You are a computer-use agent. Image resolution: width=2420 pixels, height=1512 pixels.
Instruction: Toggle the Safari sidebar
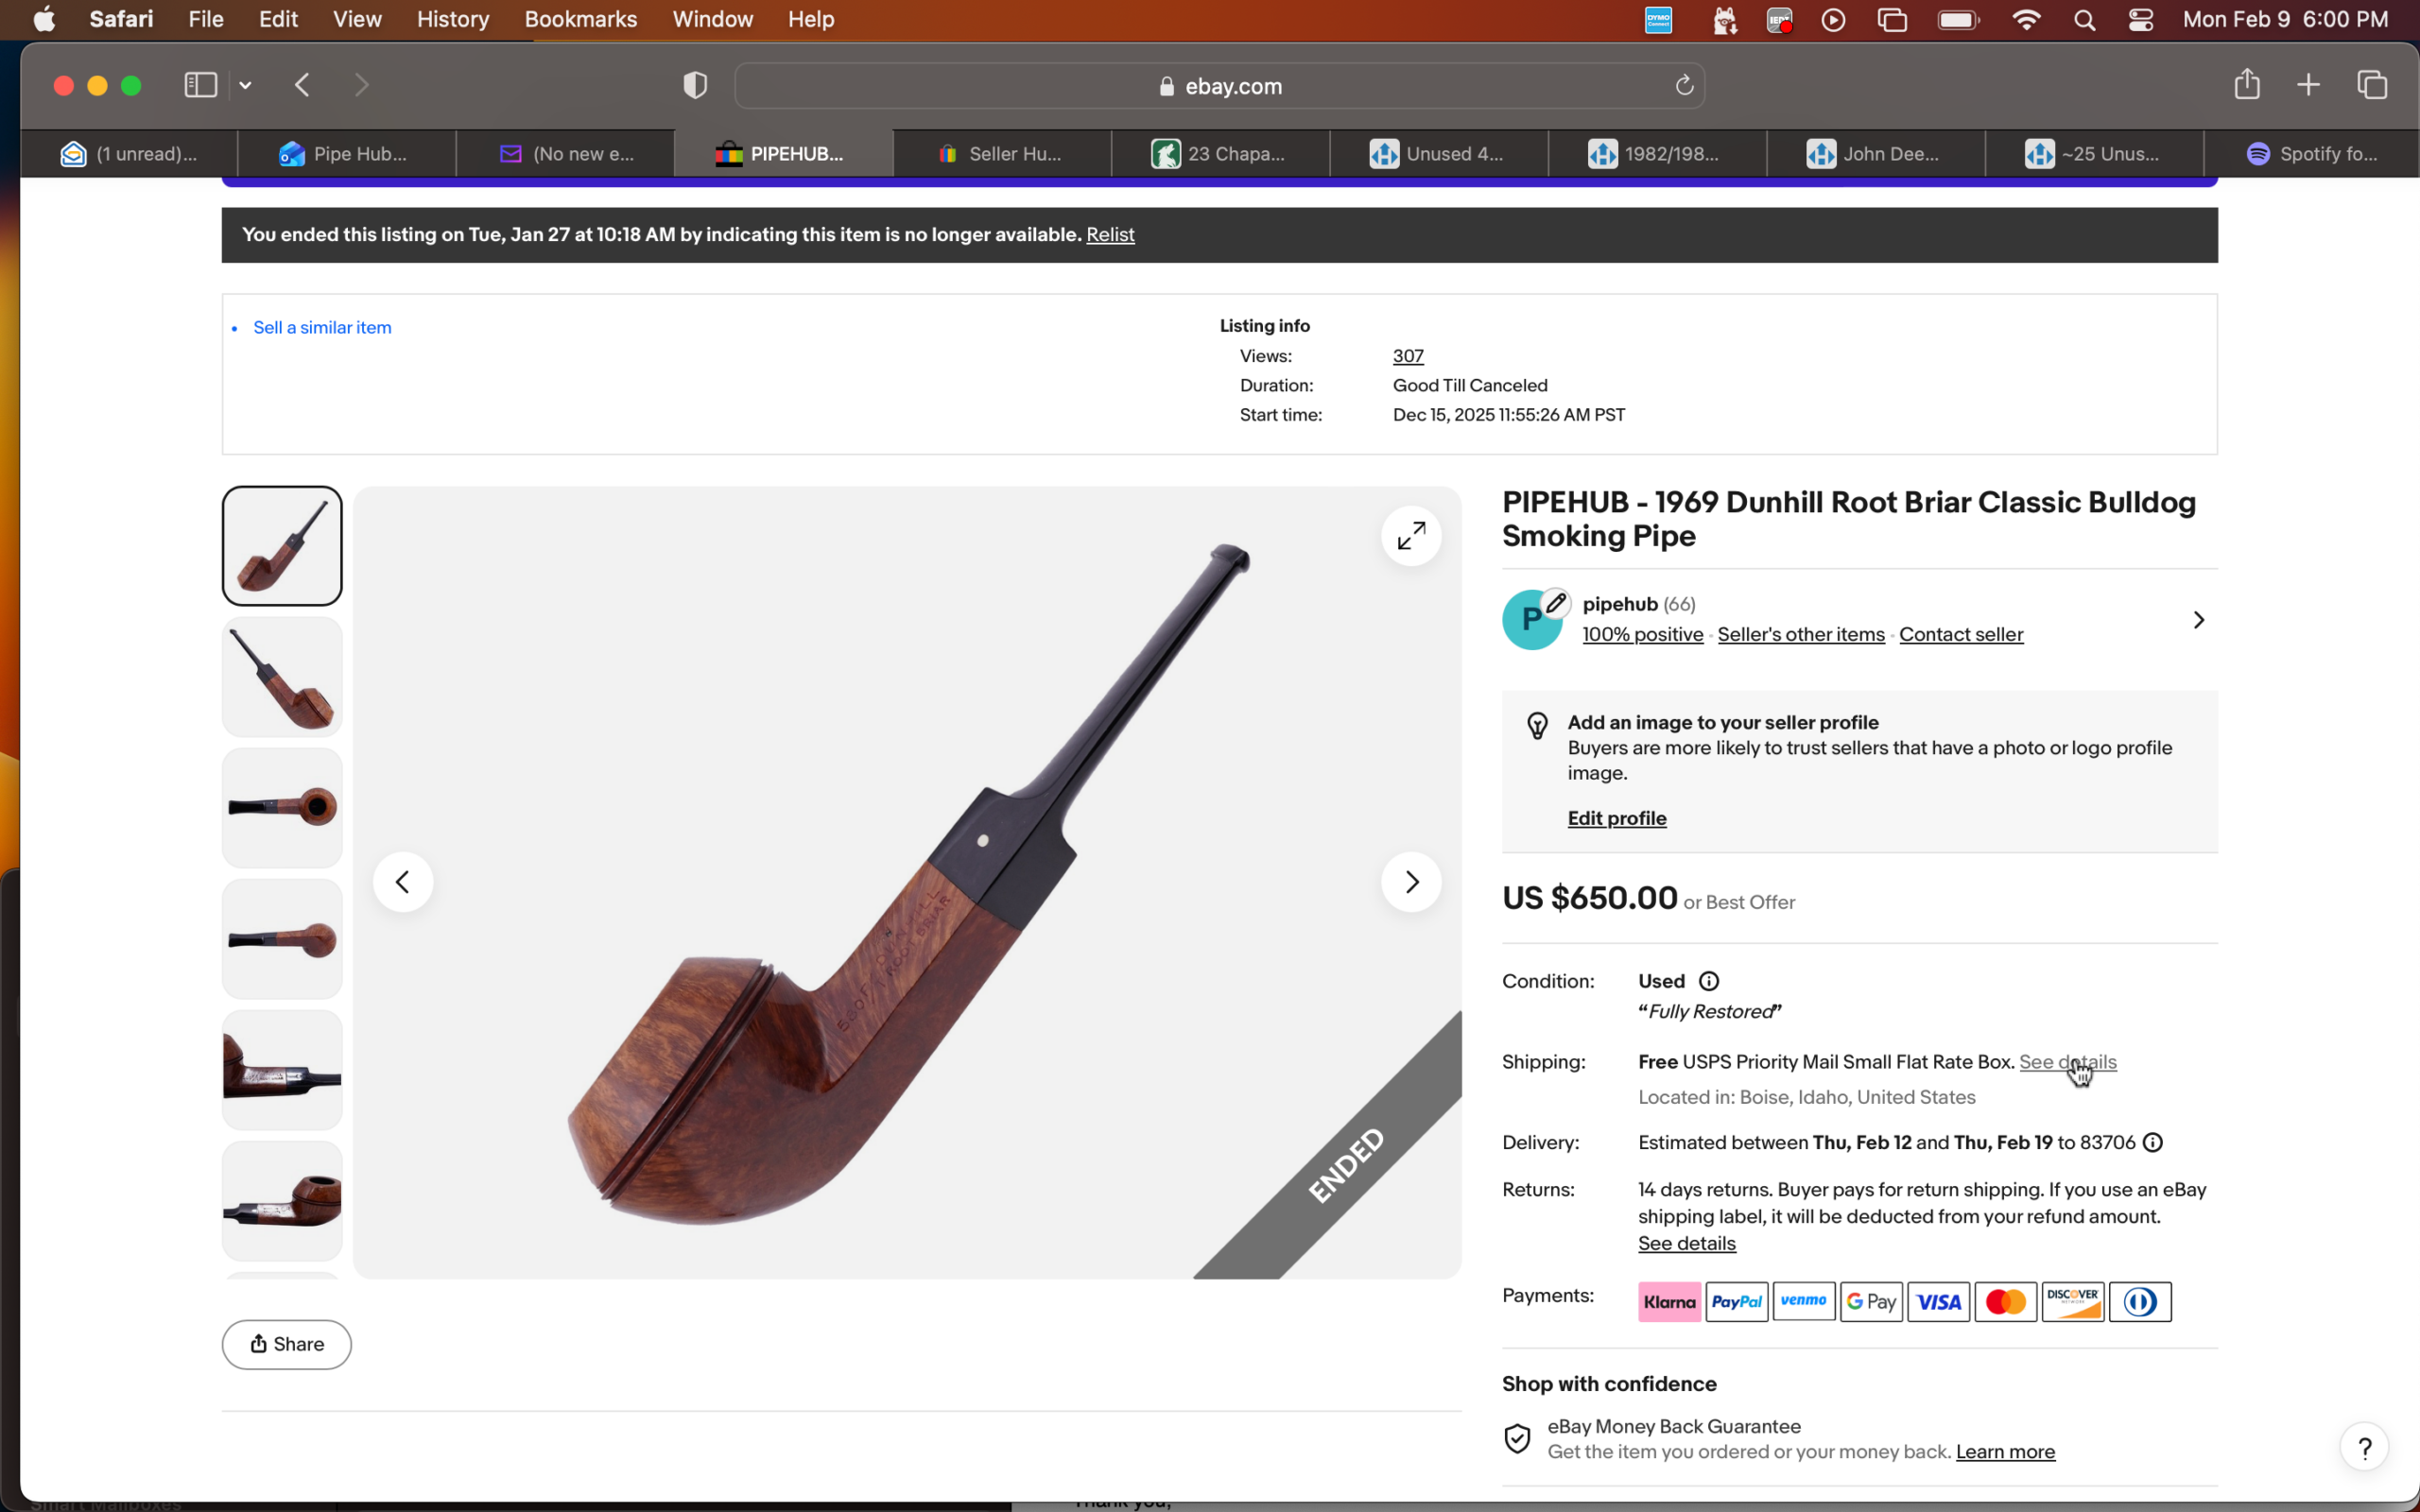click(200, 85)
